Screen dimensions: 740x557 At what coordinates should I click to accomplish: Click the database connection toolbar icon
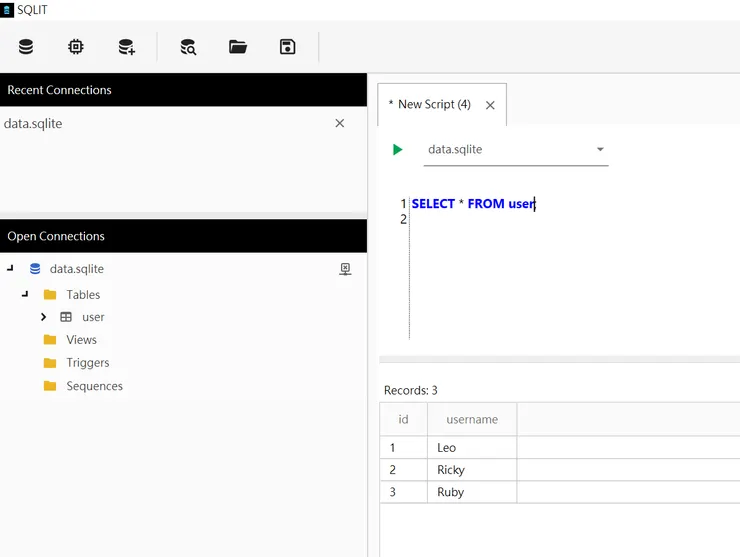26,47
